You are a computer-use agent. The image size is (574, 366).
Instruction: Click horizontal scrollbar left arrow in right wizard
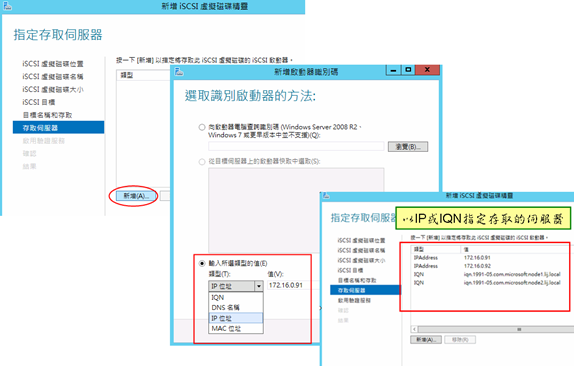(x=414, y=329)
